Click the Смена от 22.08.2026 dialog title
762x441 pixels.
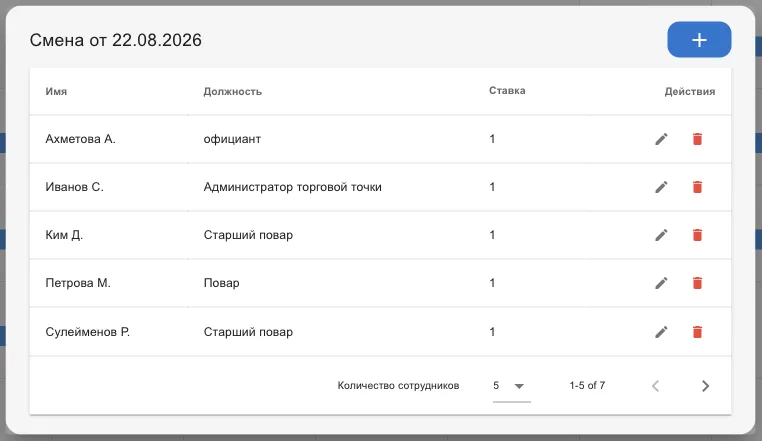tap(116, 40)
